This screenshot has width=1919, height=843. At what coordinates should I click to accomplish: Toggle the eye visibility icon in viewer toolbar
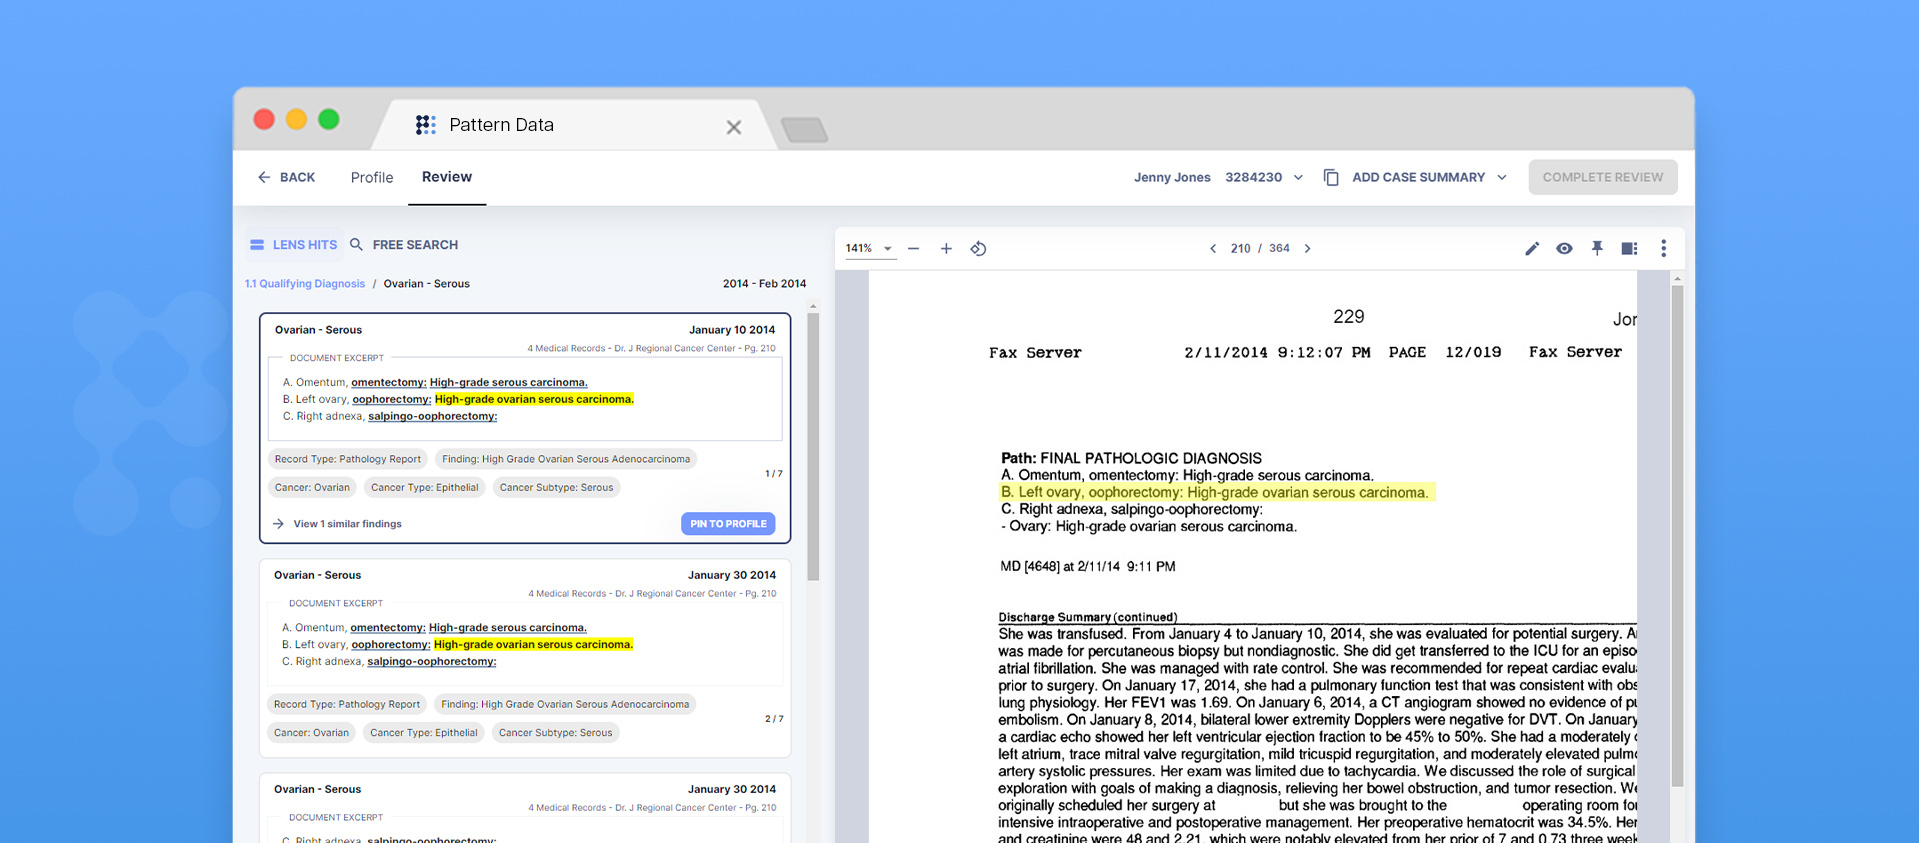coord(1564,249)
